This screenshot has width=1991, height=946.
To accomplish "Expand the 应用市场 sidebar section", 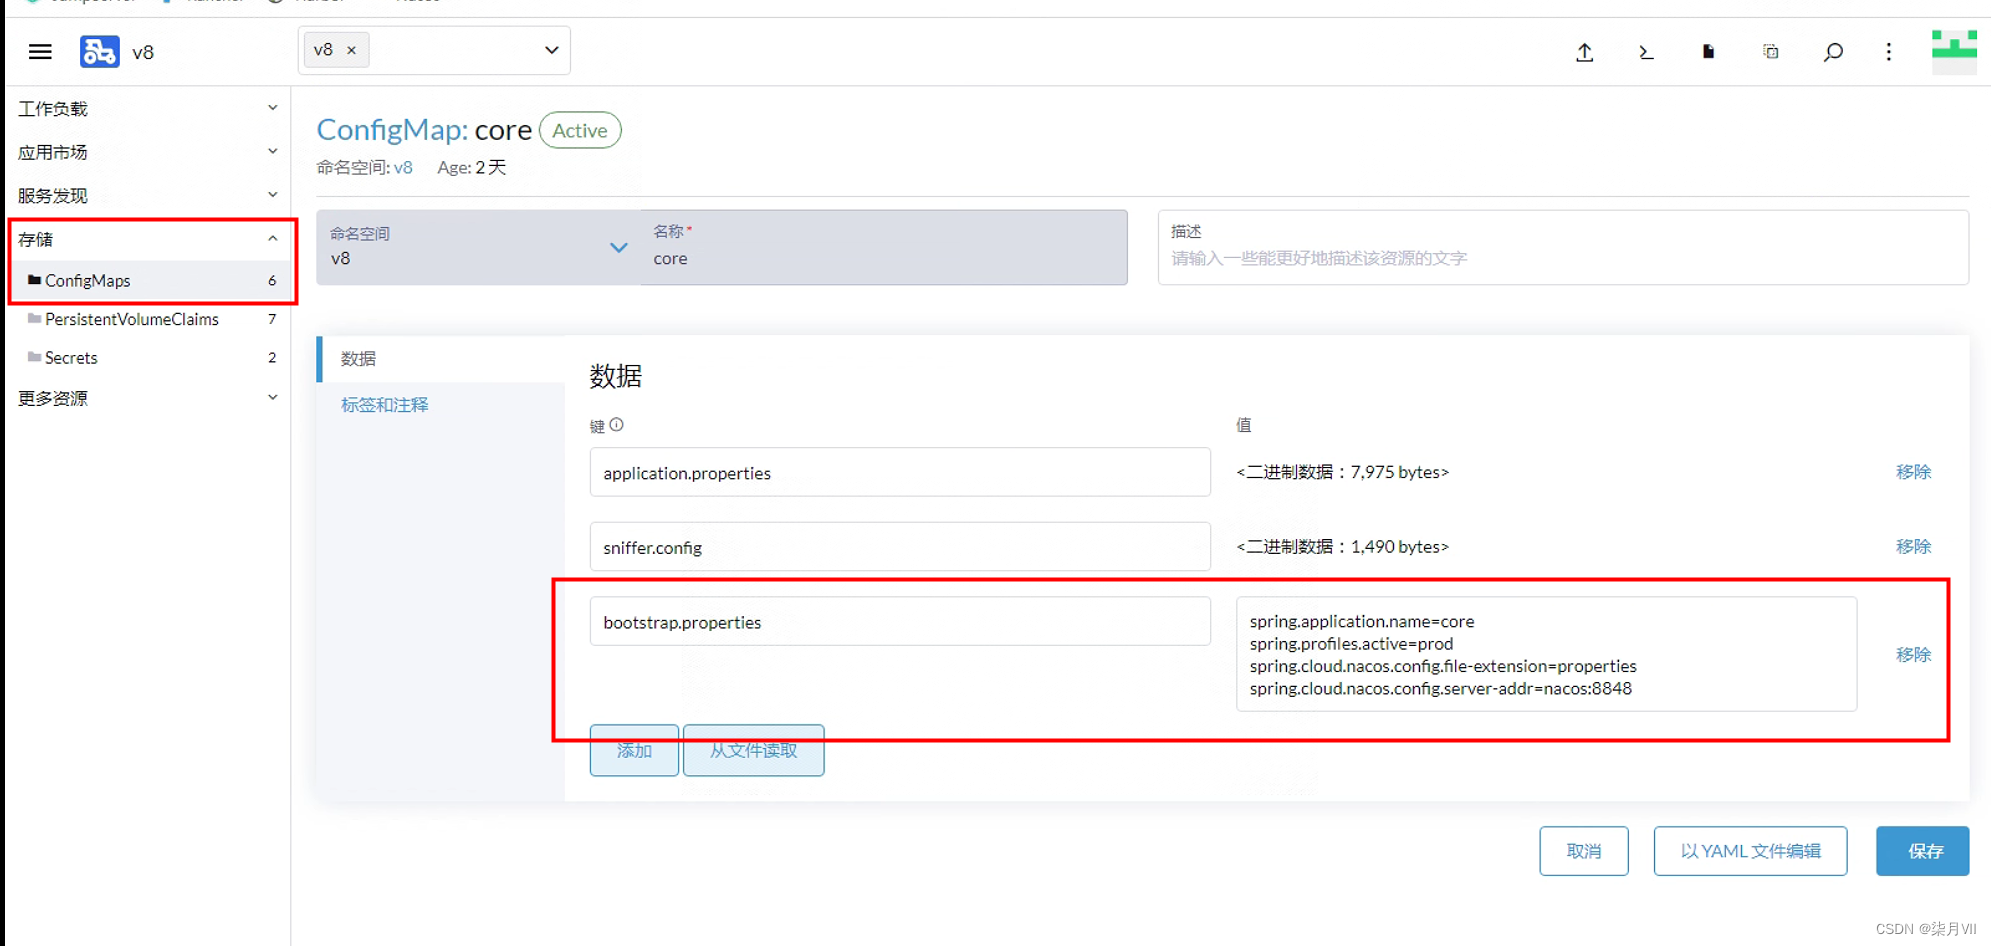I will pyautogui.click(x=147, y=152).
